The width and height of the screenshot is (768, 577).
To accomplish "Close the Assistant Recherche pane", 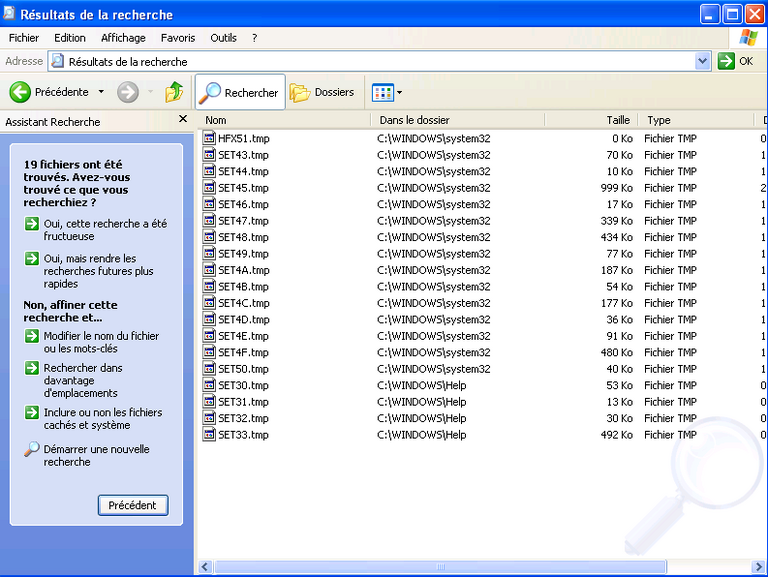I will [183, 119].
